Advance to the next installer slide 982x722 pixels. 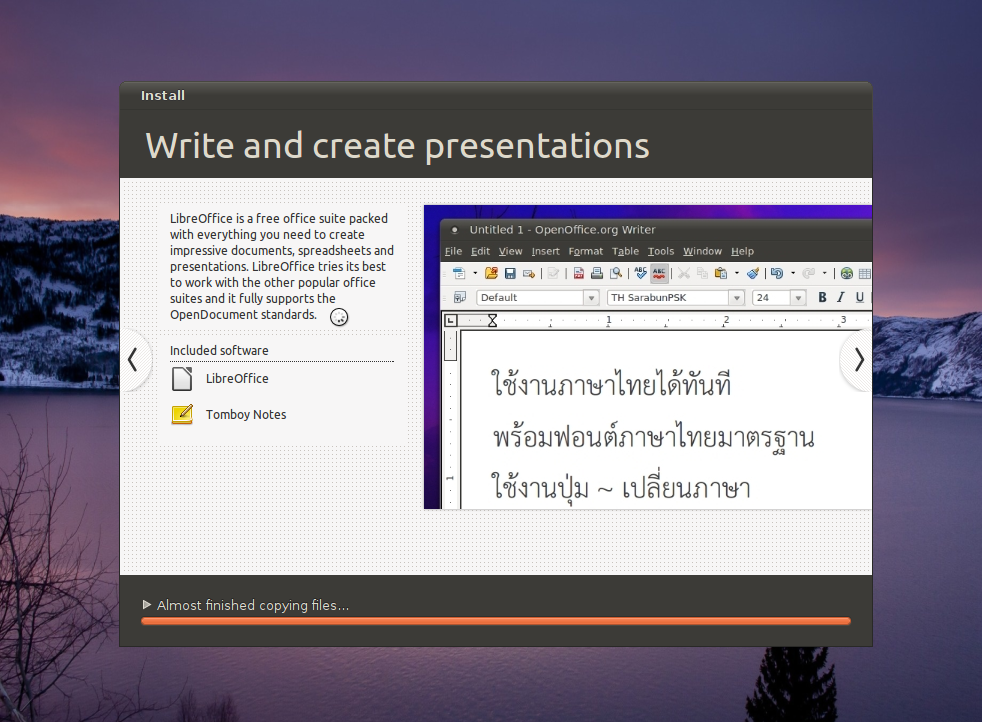859,360
